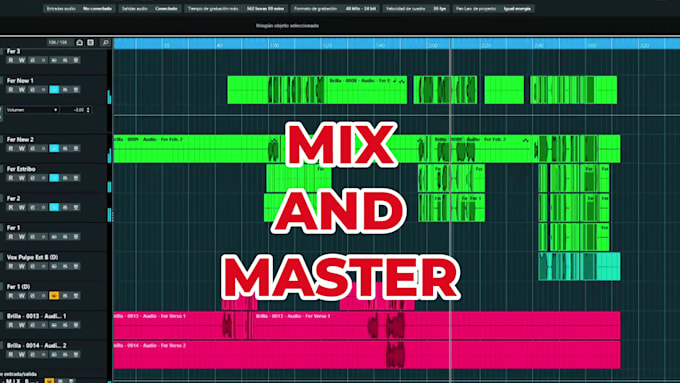Image resolution: width=680 pixels, height=383 pixels.
Task: Click the ruler at the 1:00 mark
Action: [275, 45]
